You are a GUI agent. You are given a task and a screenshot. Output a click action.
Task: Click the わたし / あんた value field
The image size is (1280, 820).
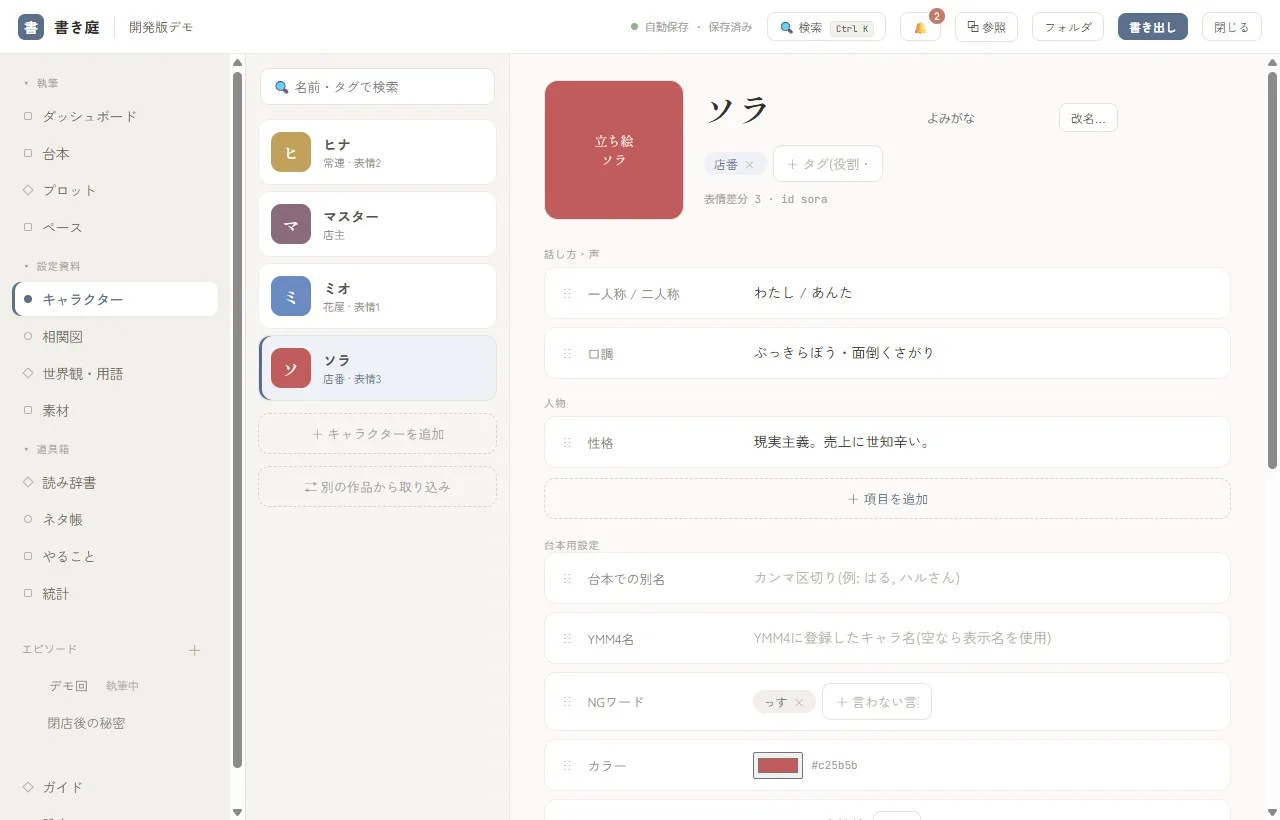984,293
